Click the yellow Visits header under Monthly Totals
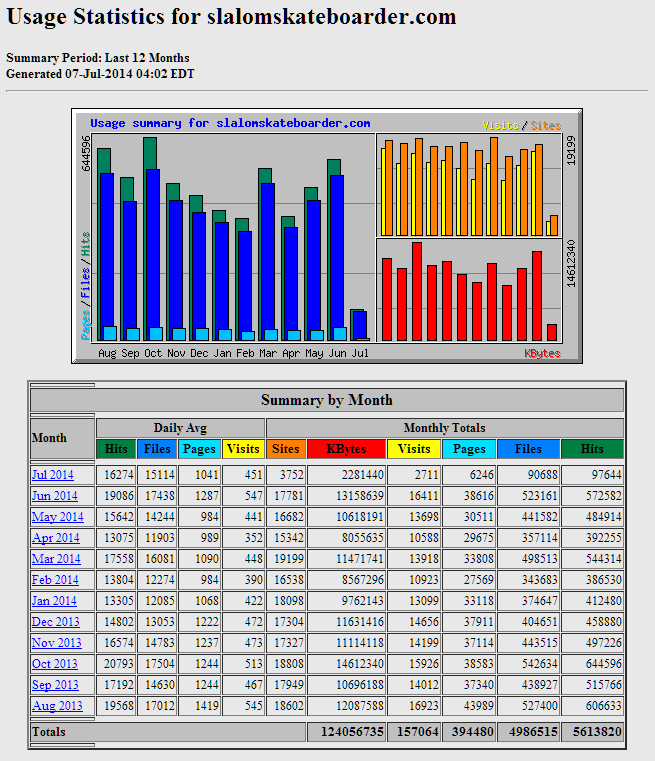The width and height of the screenshot is (655, 761). click(413, 449)
